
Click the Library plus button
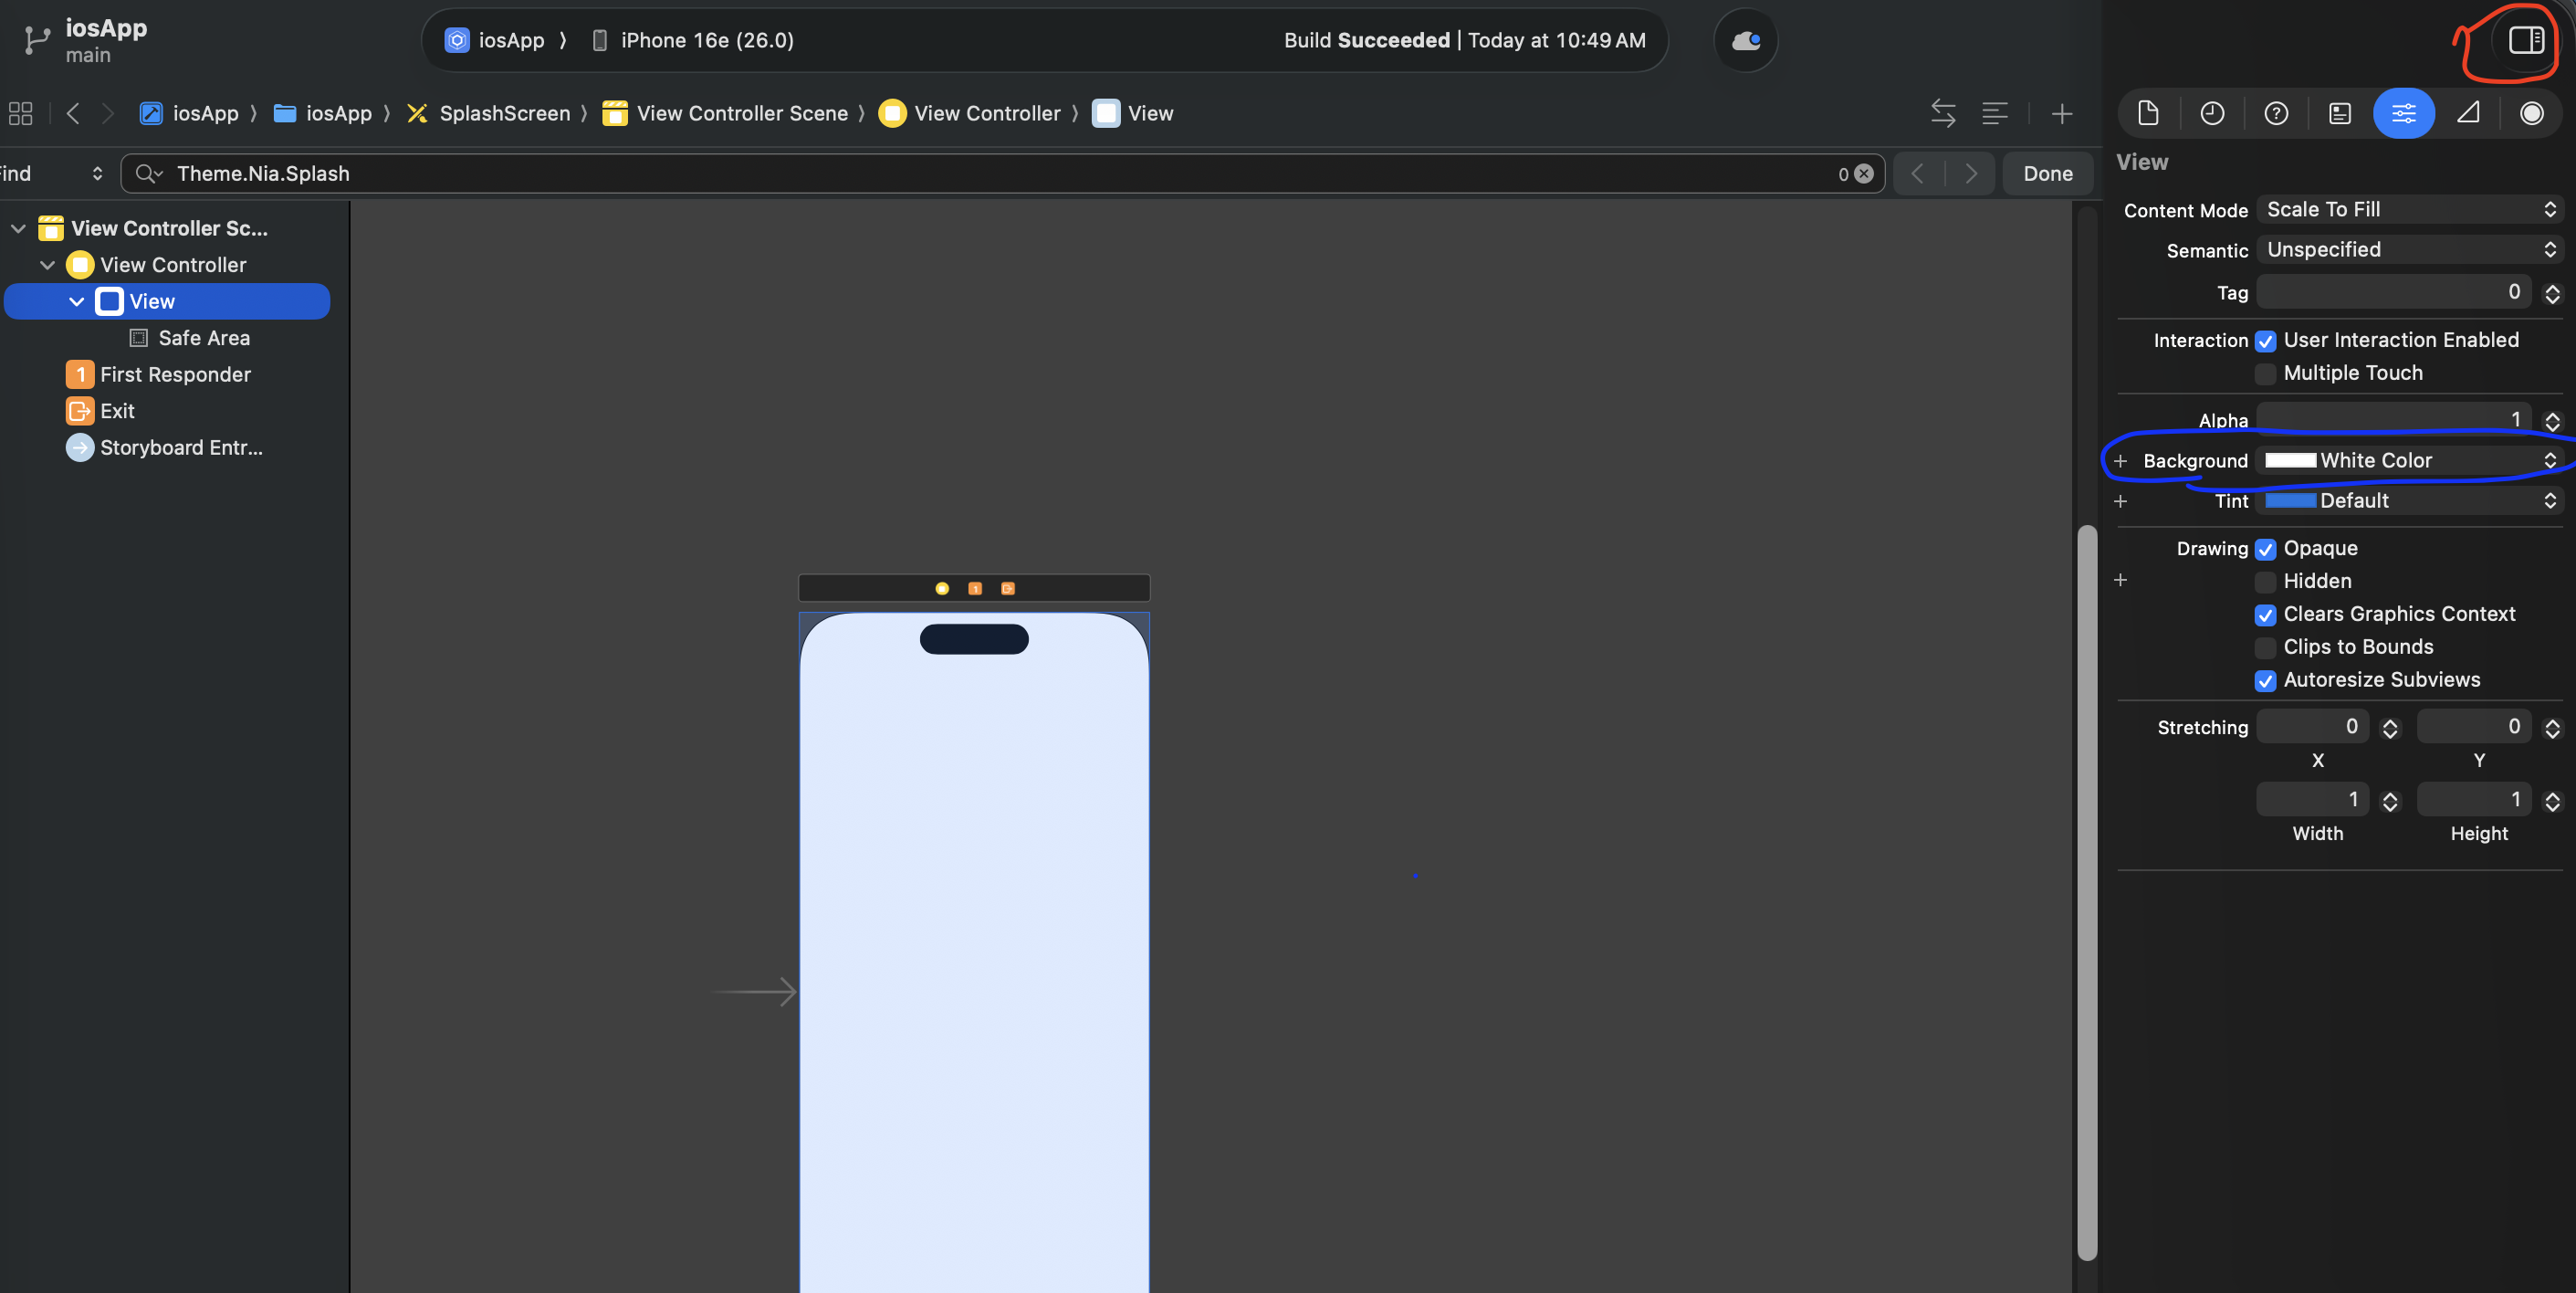[2061, 114]
